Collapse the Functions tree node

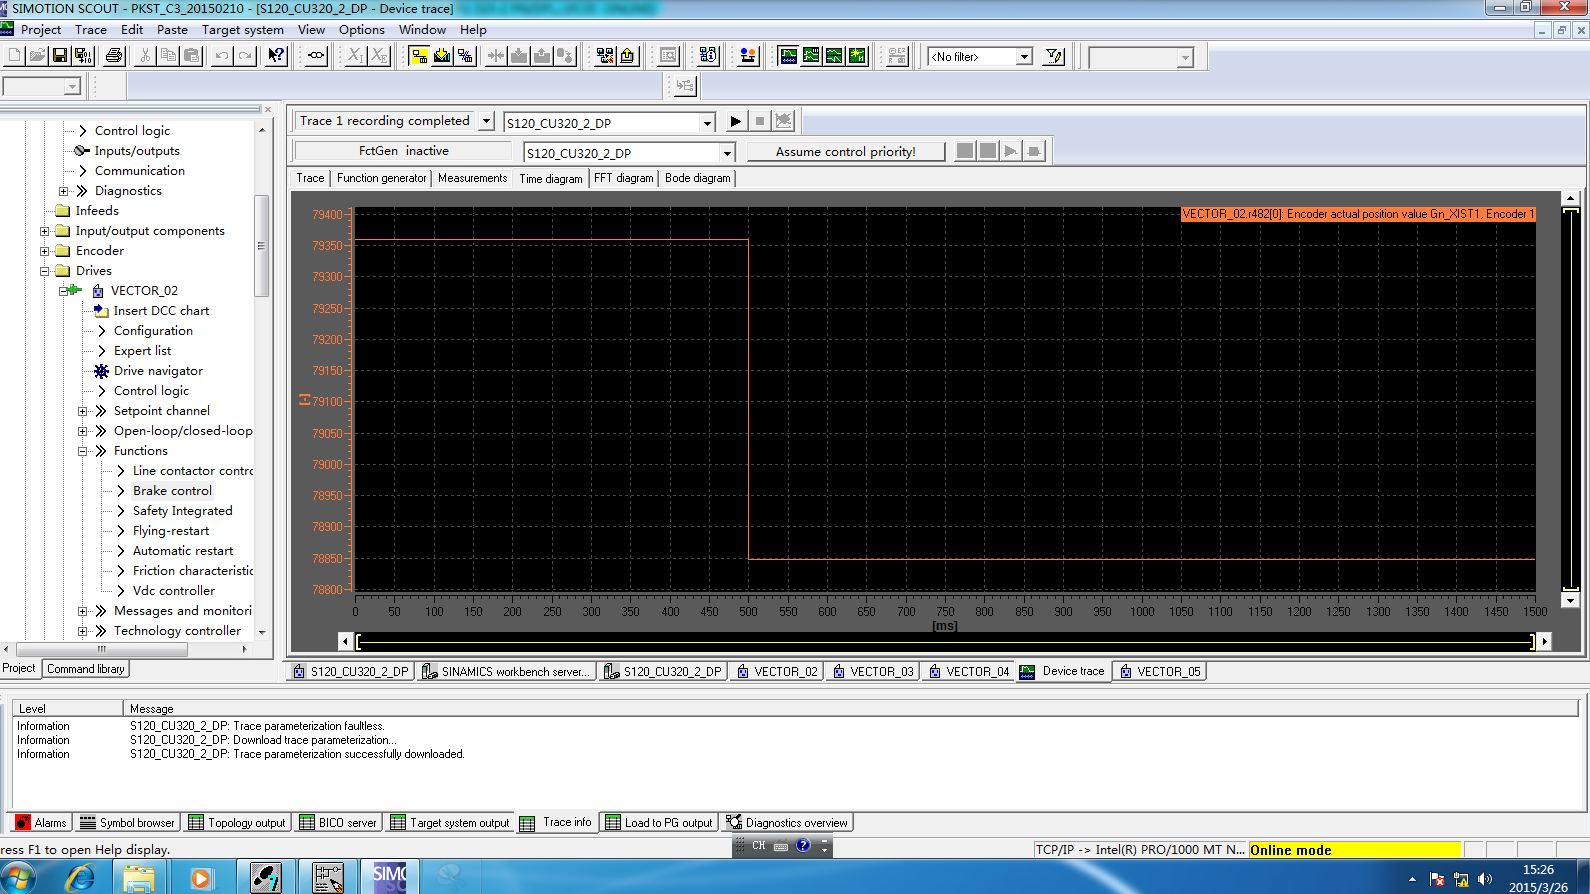(x=83, y=451)
